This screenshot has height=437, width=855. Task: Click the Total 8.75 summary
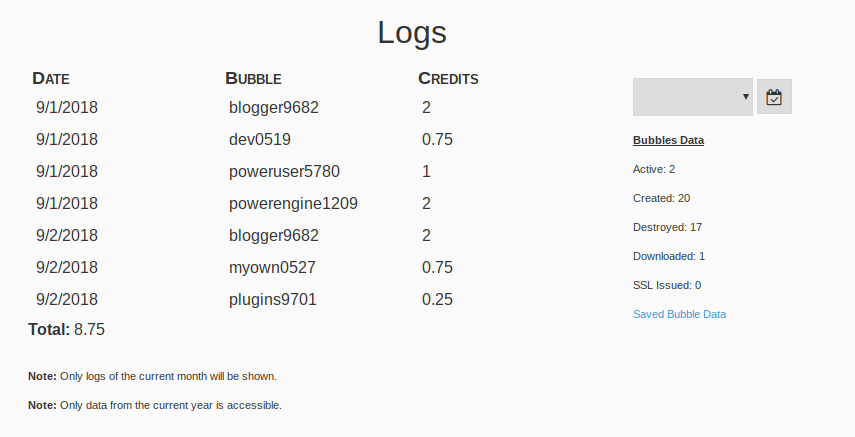pyautogui.click(x=67, y=330)
